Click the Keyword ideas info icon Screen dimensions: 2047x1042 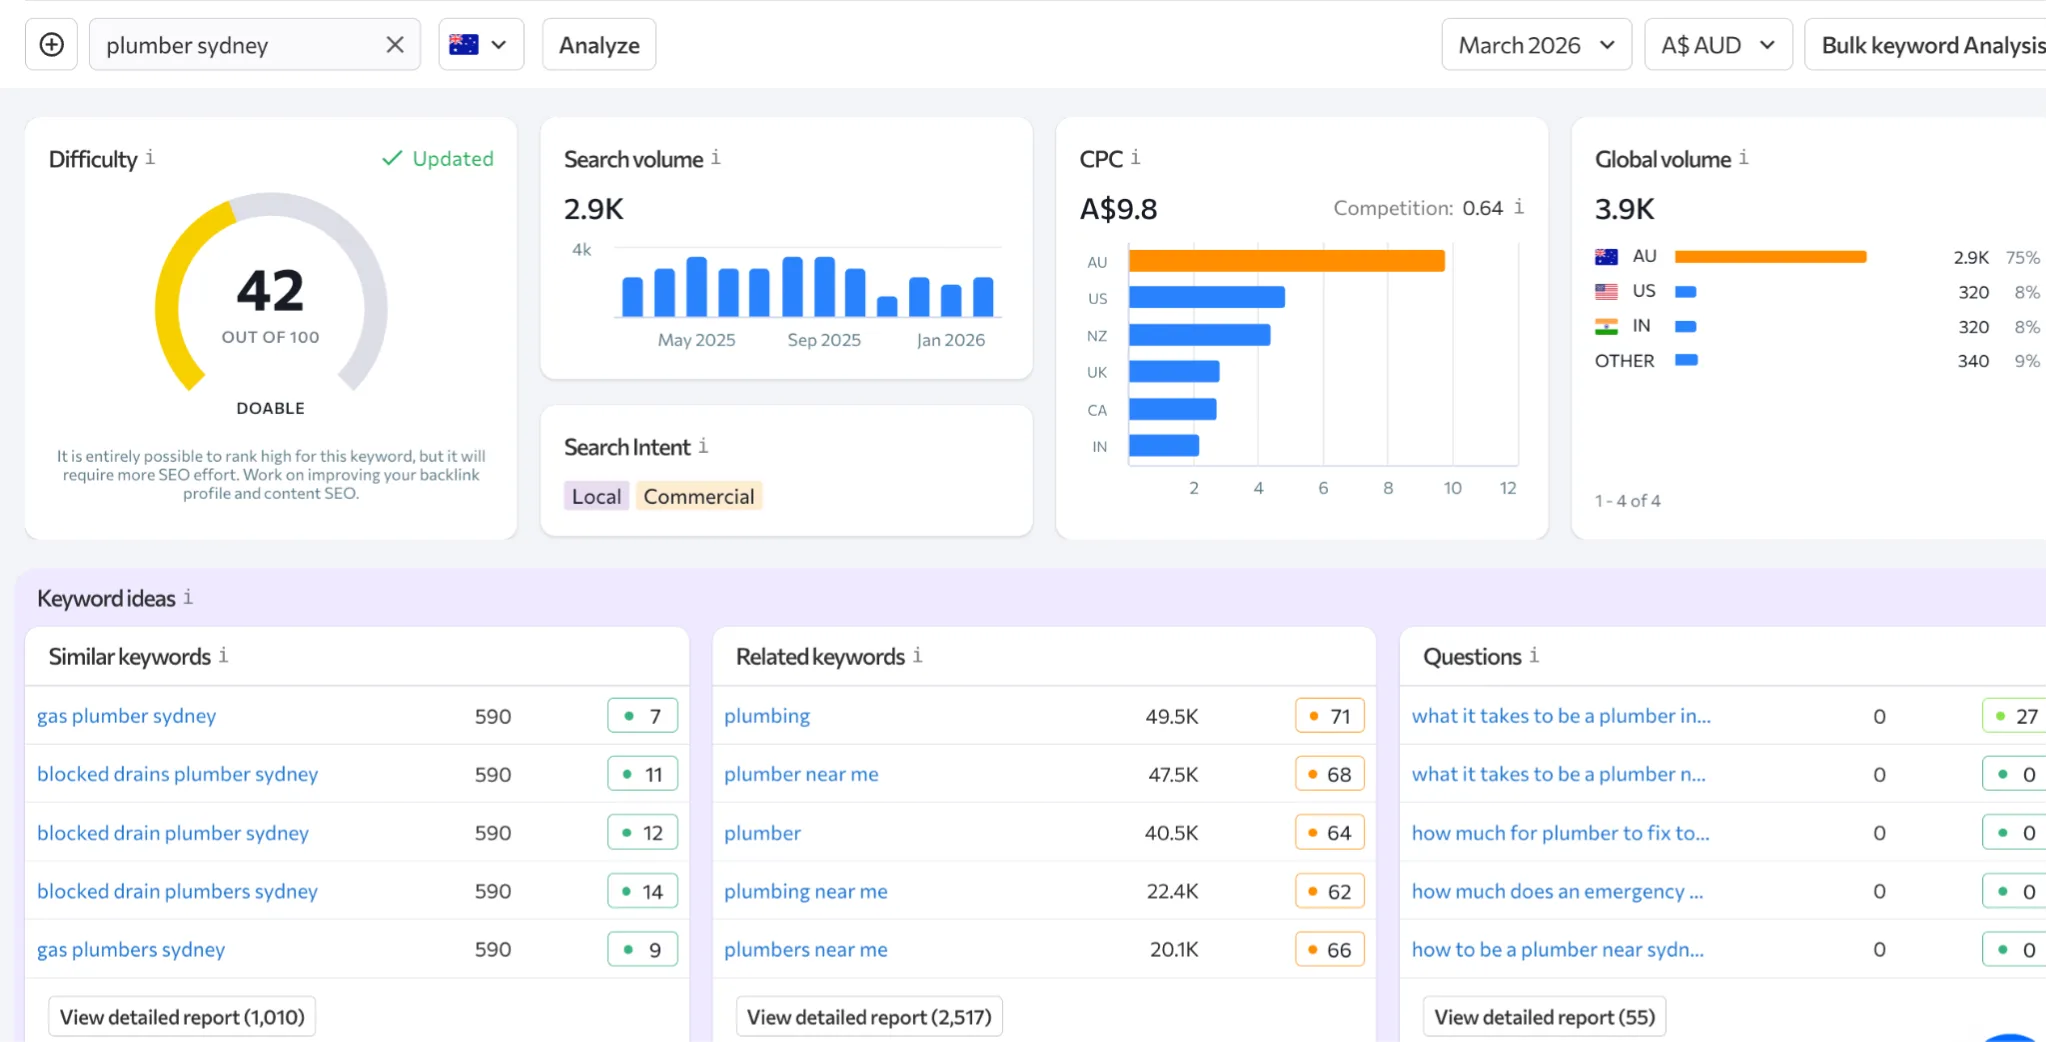click(x=188, y=597)
